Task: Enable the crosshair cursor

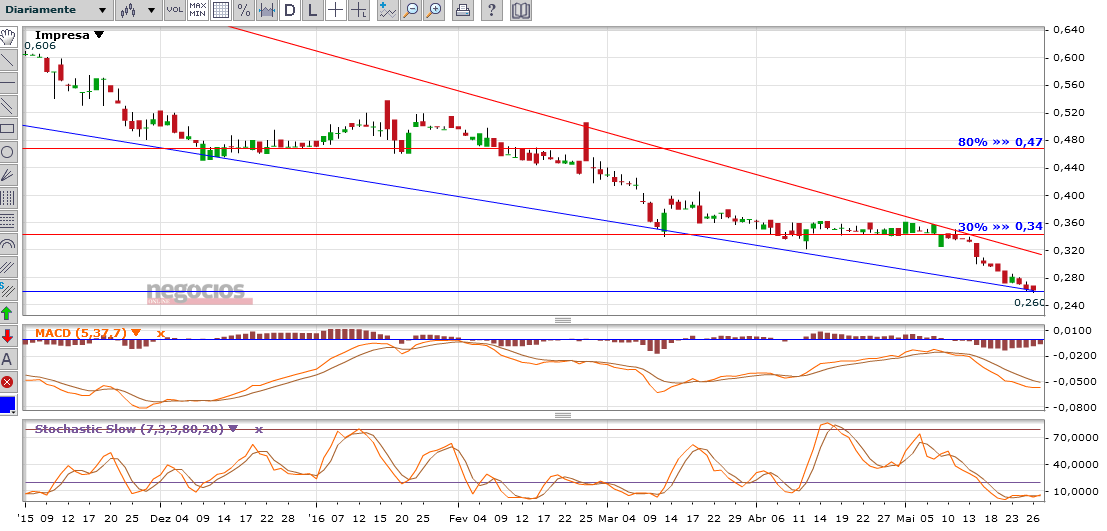Action: (336, 10)
